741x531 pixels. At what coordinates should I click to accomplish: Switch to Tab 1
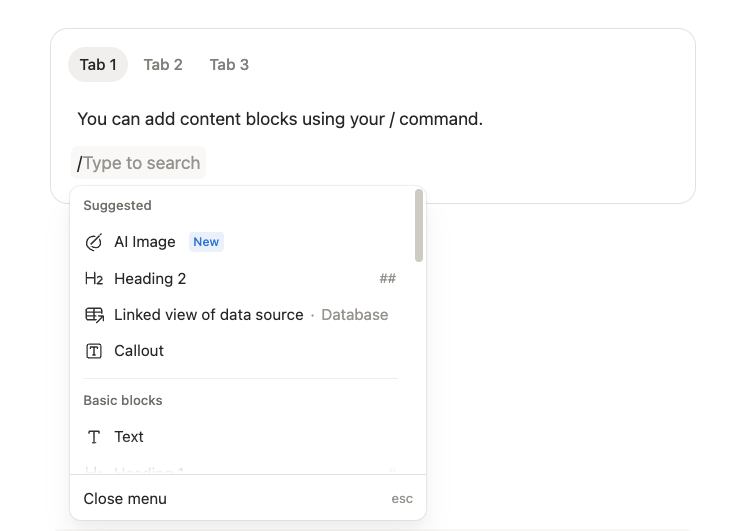coord(98,65)
